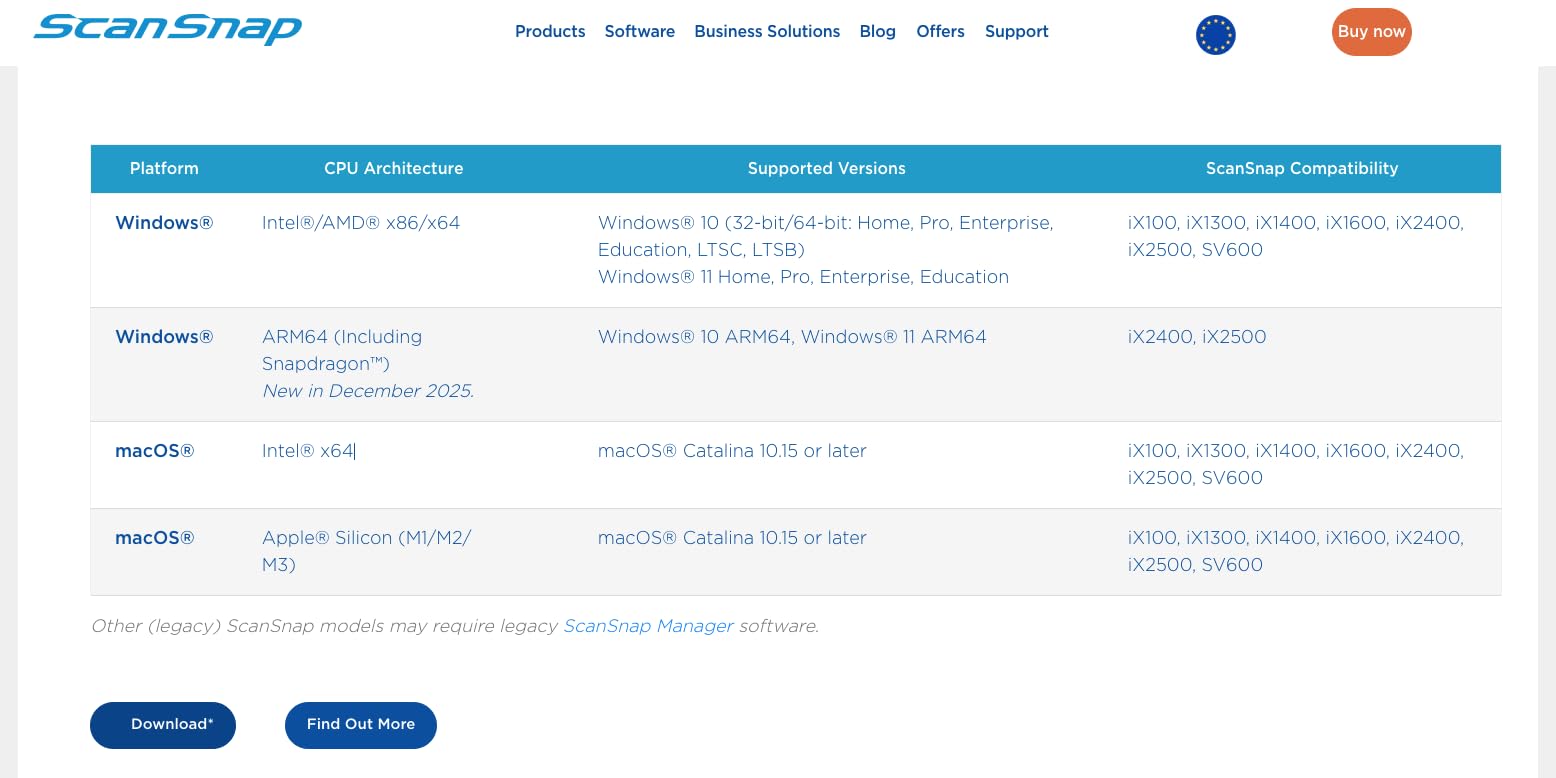1556x778 pixels.
Task: Go to Business Solutions
Action: pyautogui.click(x=767, y=31)
